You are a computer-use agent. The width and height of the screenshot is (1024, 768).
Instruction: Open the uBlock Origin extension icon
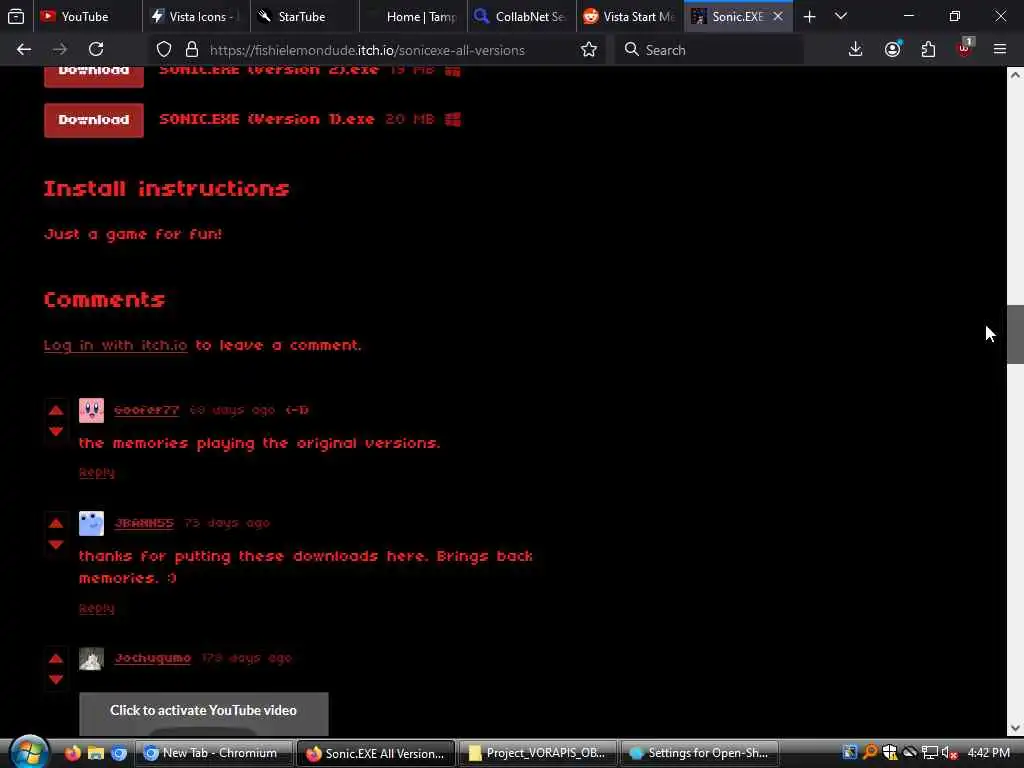pos(965,48)
